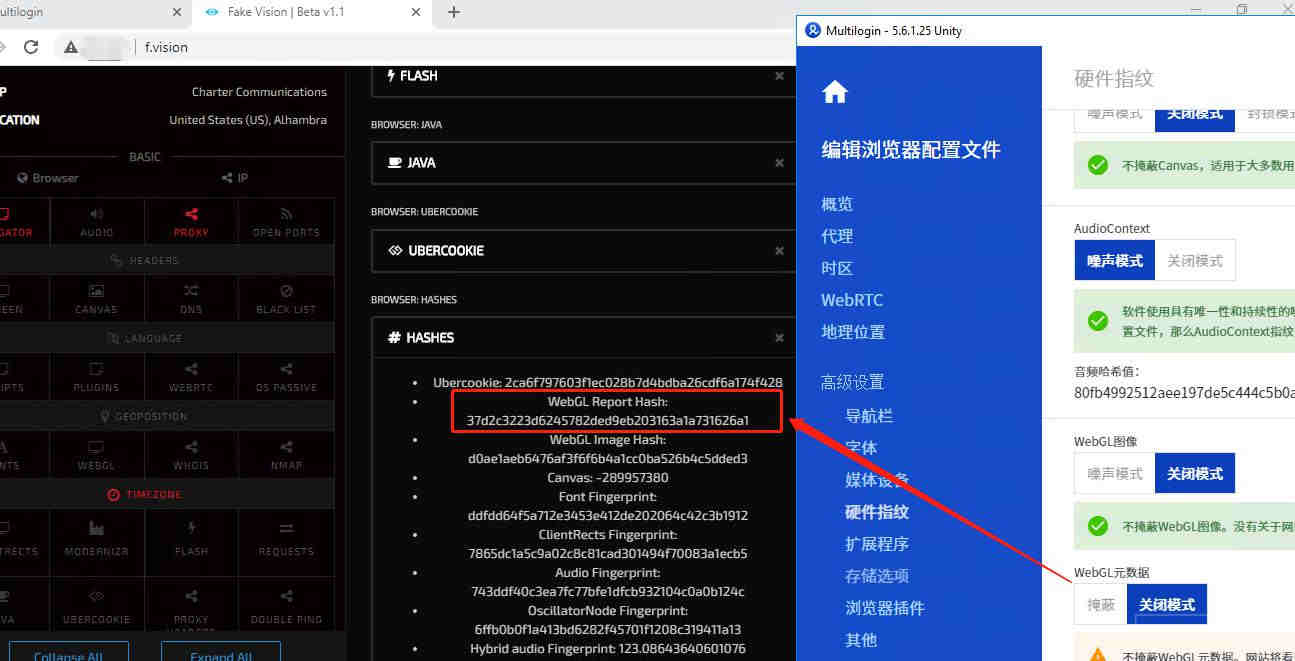Set AudioContext to 关闭模式
1295x661 pixels.
(x=1195, y=260)
